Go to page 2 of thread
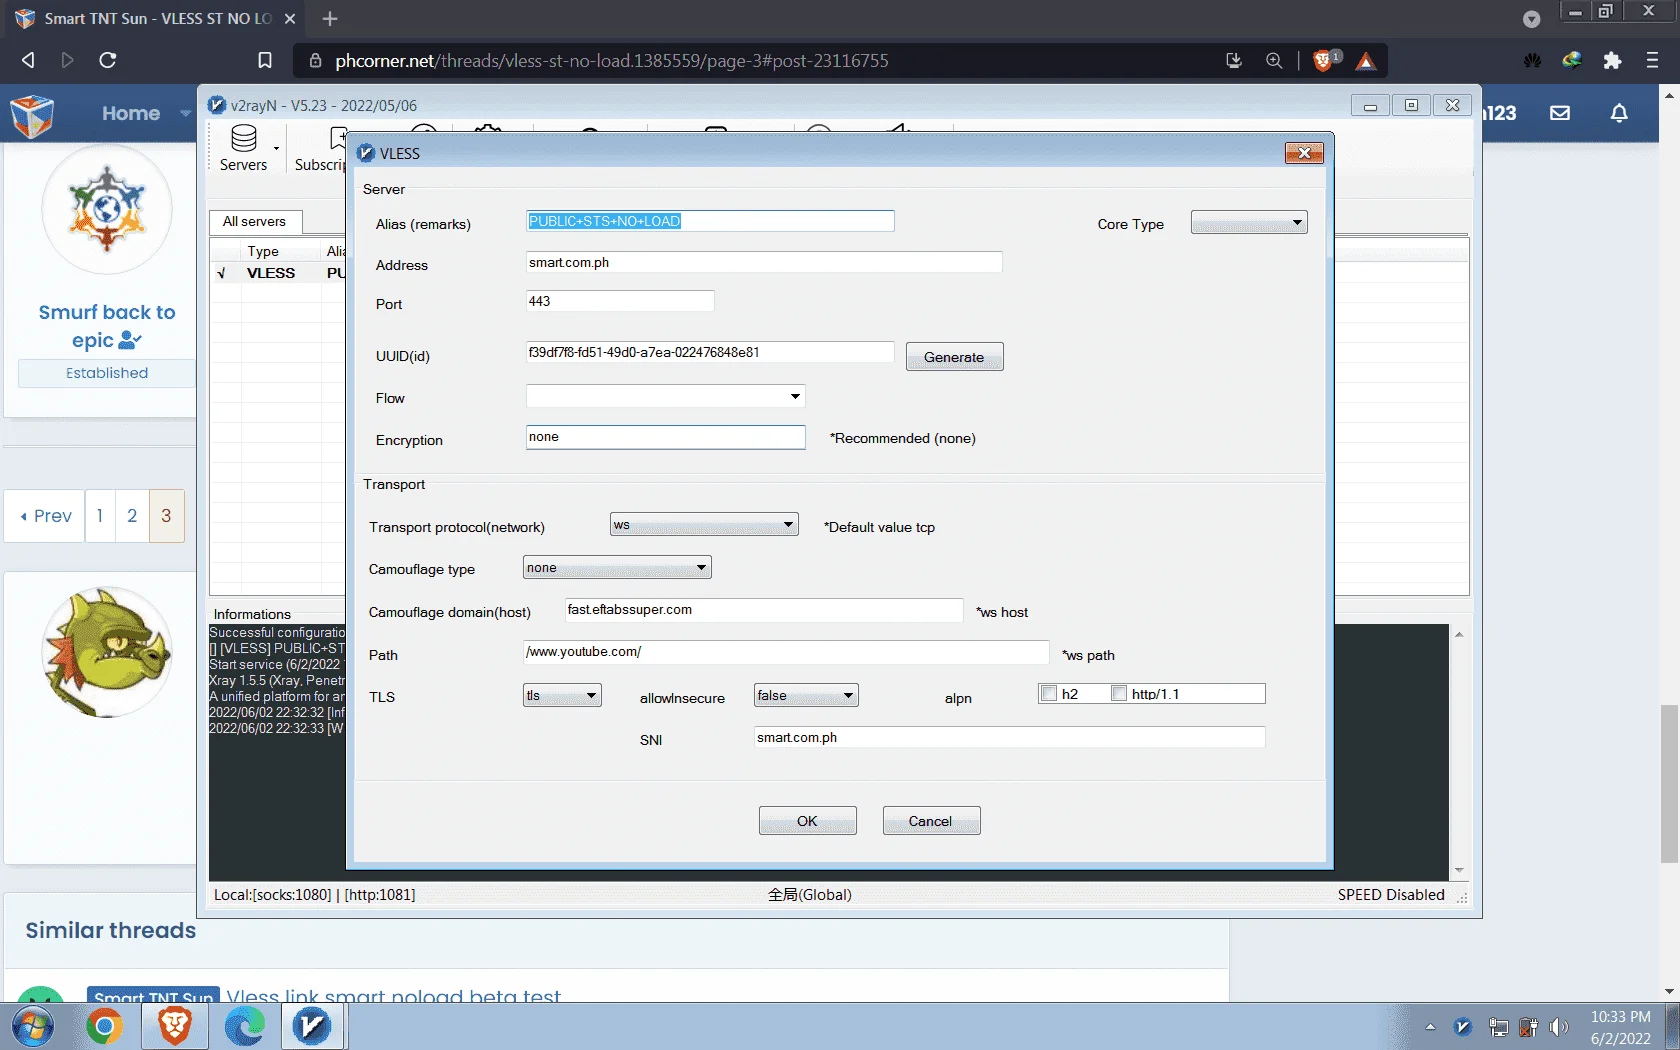This screenshot has width=1680, height=1050. (x=132, y=516)
